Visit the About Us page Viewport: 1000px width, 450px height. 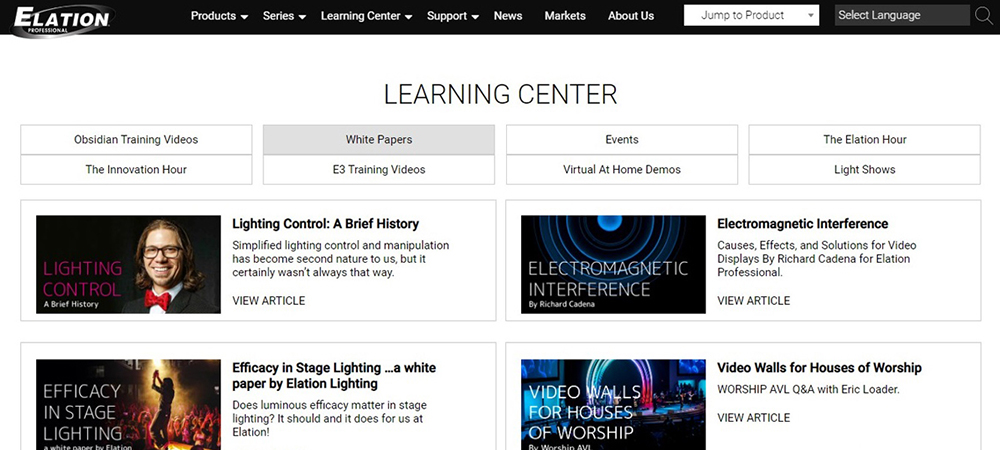click(631, 16)
